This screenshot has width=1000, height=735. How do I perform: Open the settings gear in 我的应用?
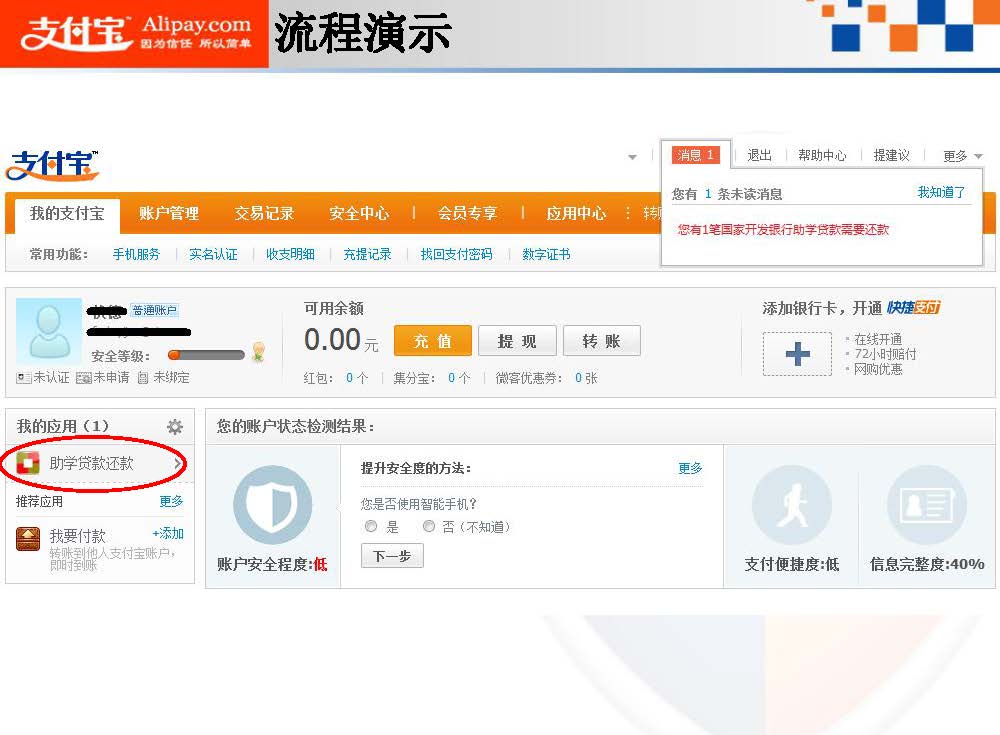click(x=175, y=427)
